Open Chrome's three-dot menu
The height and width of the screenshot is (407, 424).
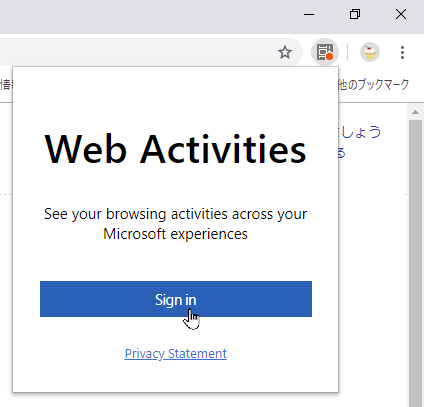coord(402,52)
